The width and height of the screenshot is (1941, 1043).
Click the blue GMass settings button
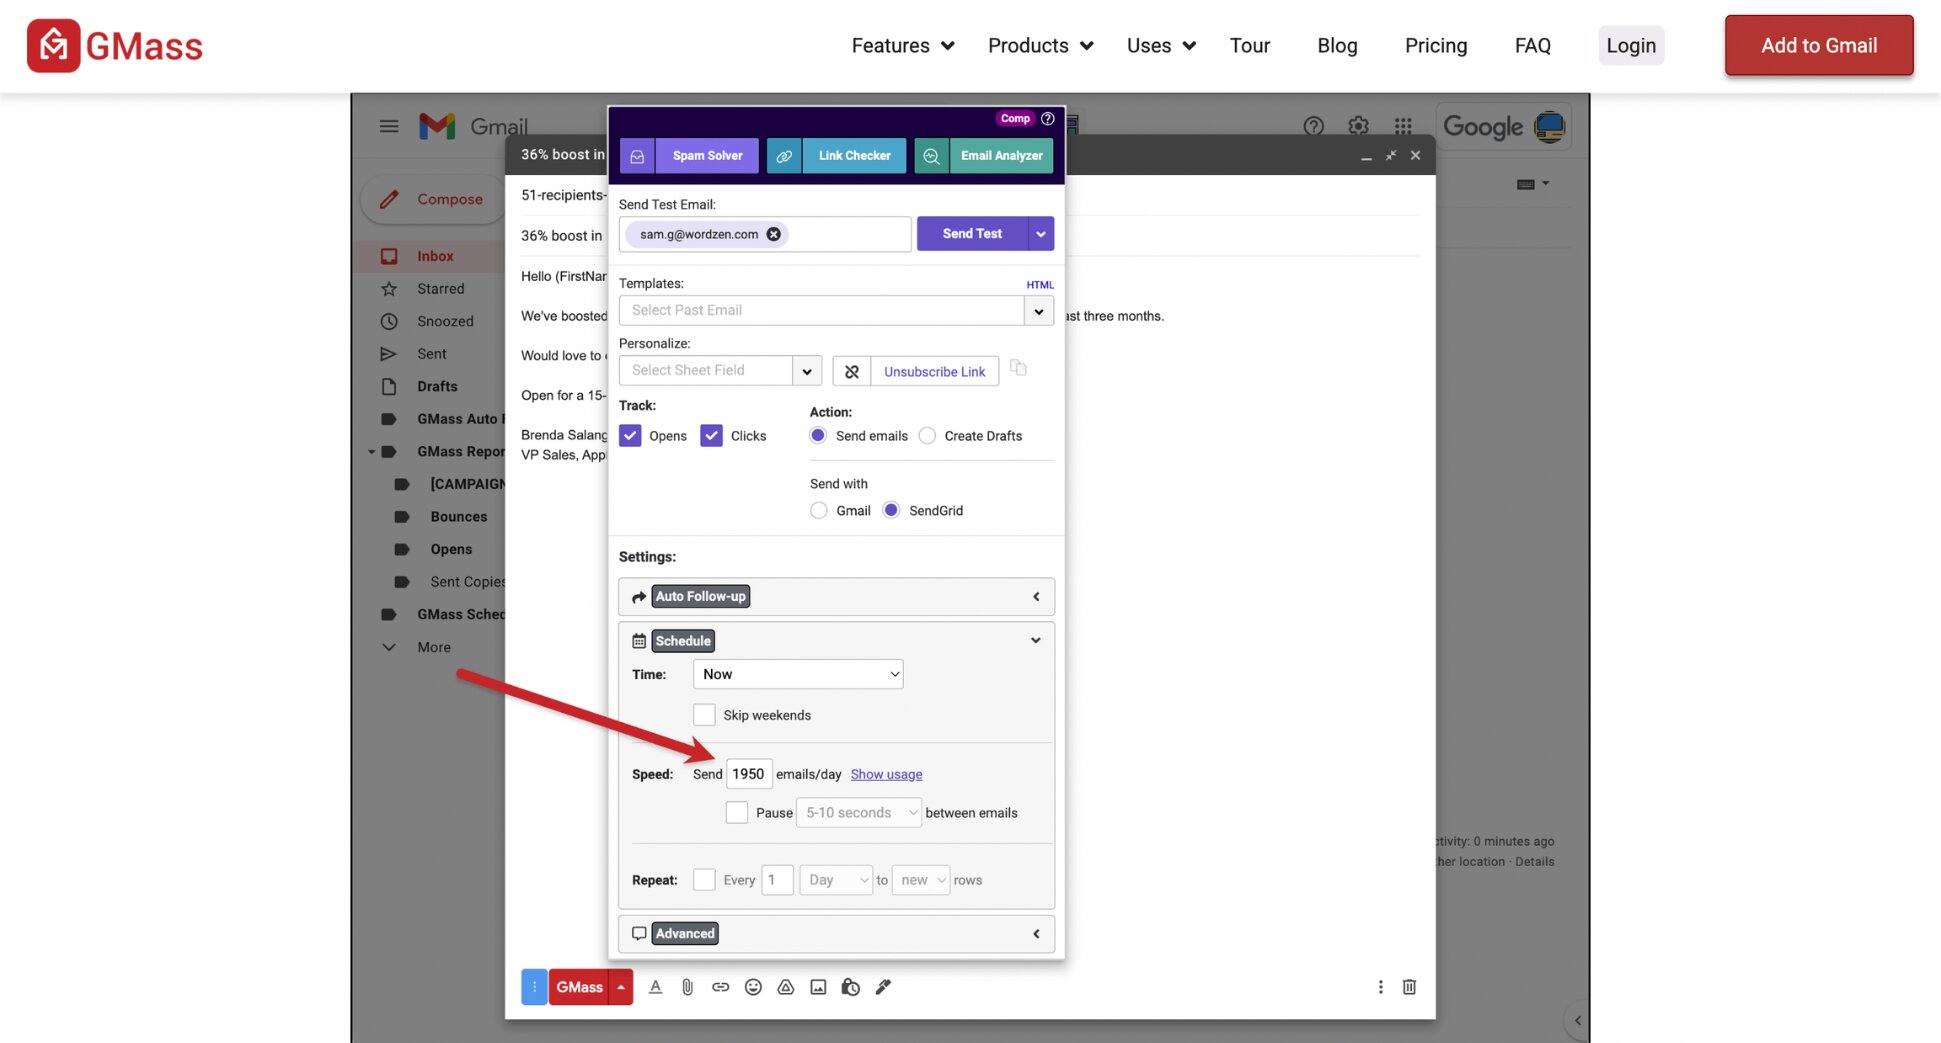coord(534,987)
